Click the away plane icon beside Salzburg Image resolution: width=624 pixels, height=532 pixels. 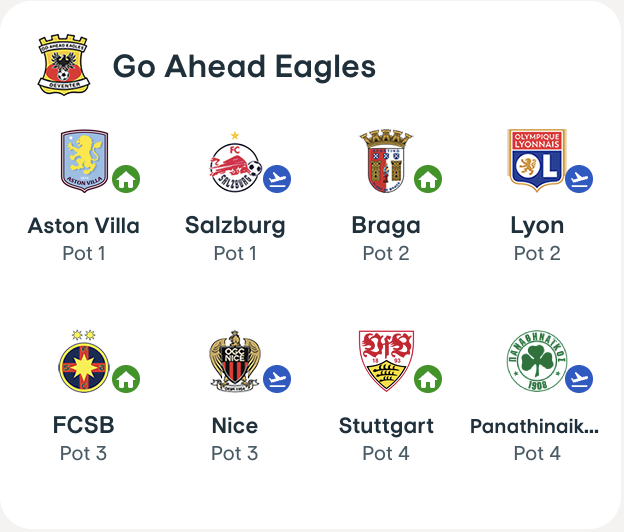(277, 179)
